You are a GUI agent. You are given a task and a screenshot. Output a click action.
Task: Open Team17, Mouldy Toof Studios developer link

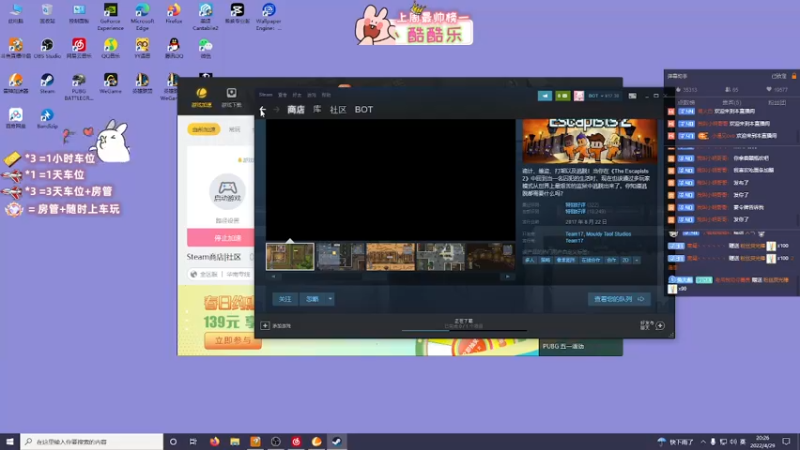[x=598, y=234]
